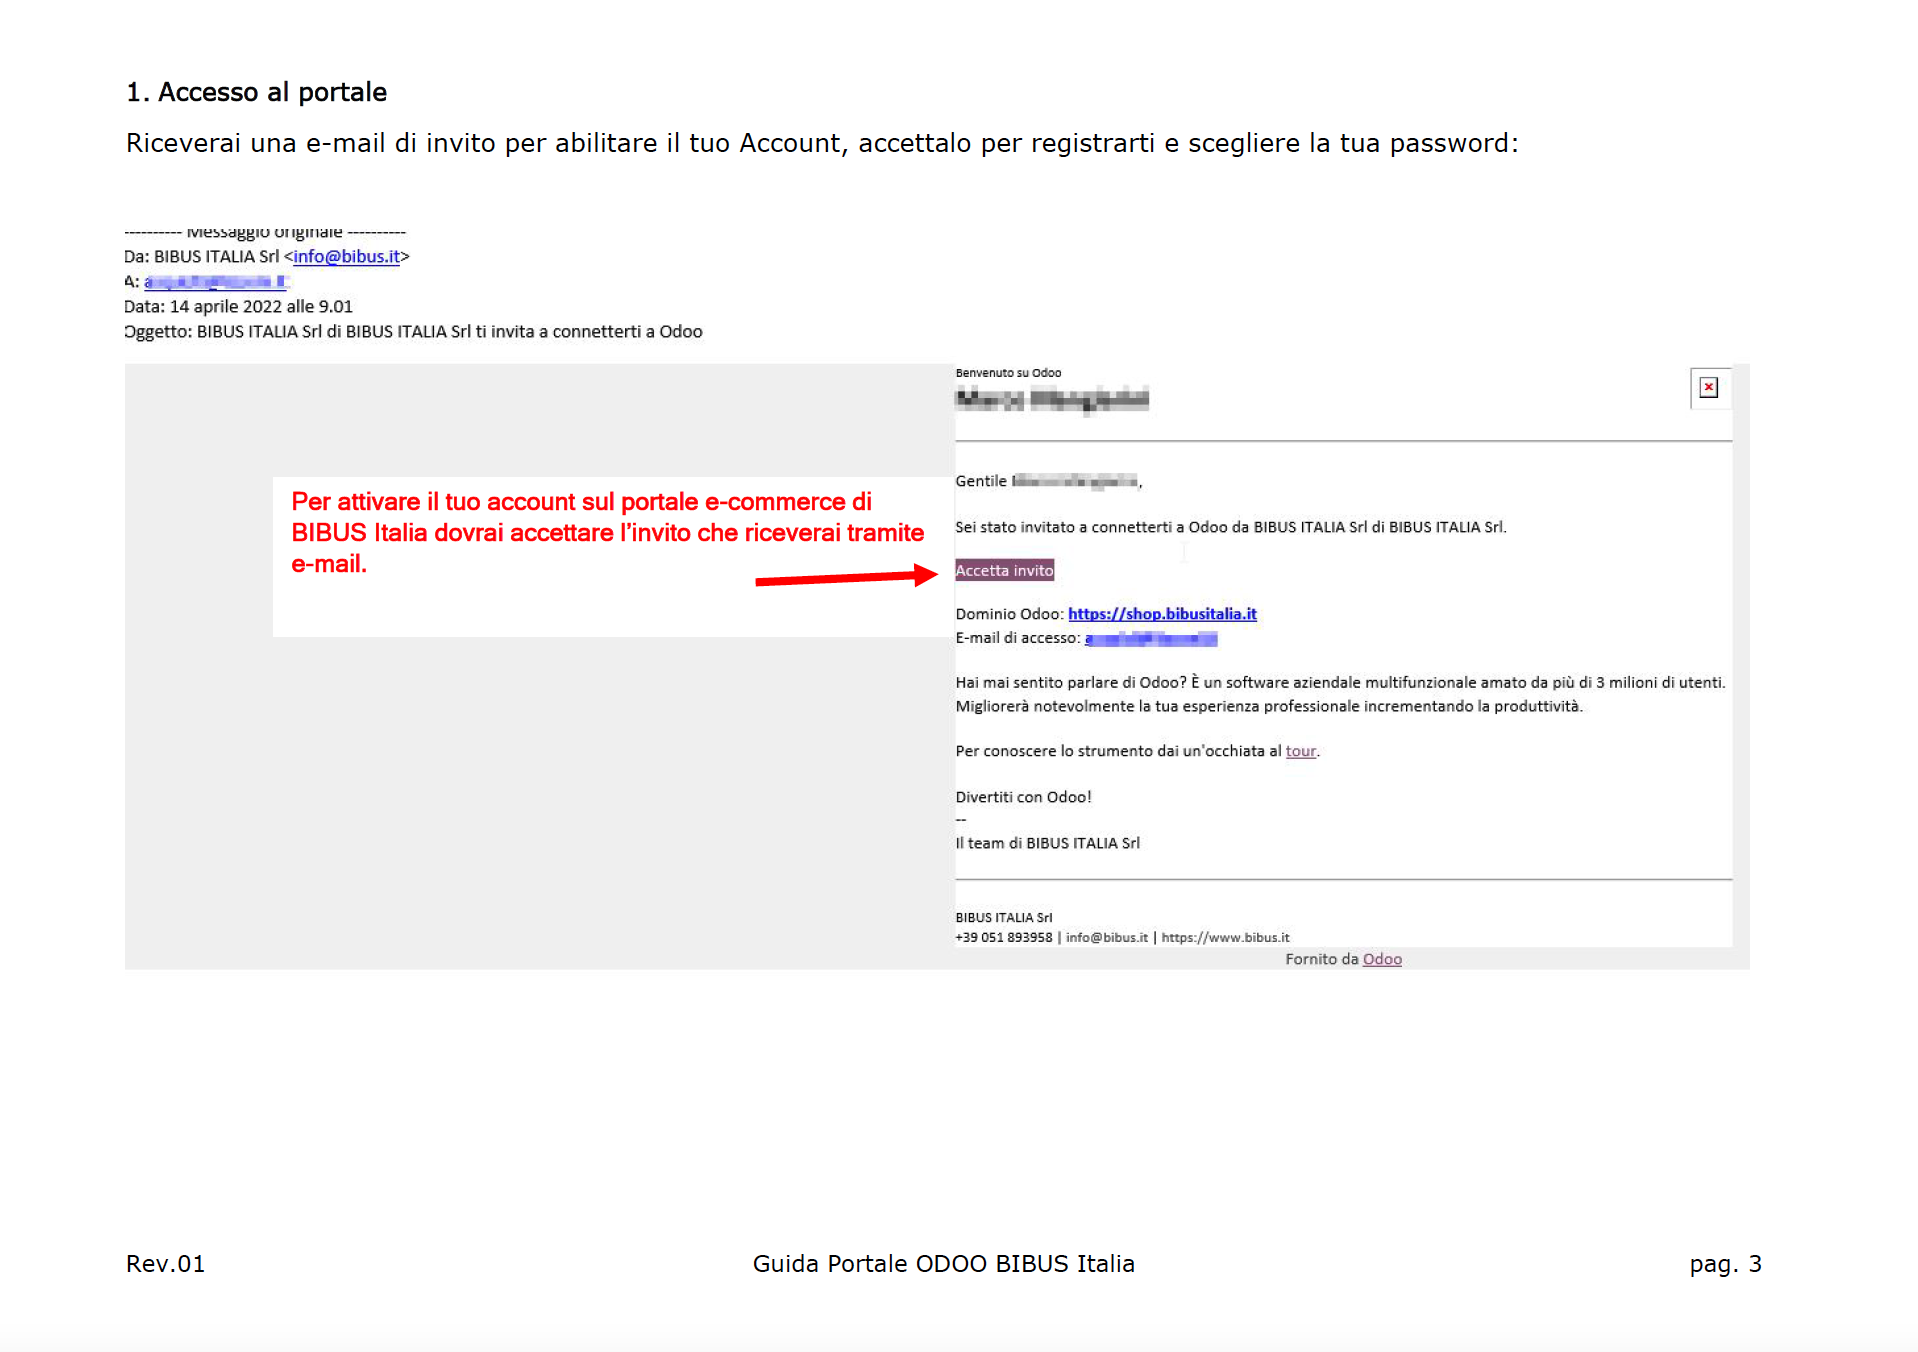
Task: Click the heading 1. Accesso al portale
Action: coord(256,92)
